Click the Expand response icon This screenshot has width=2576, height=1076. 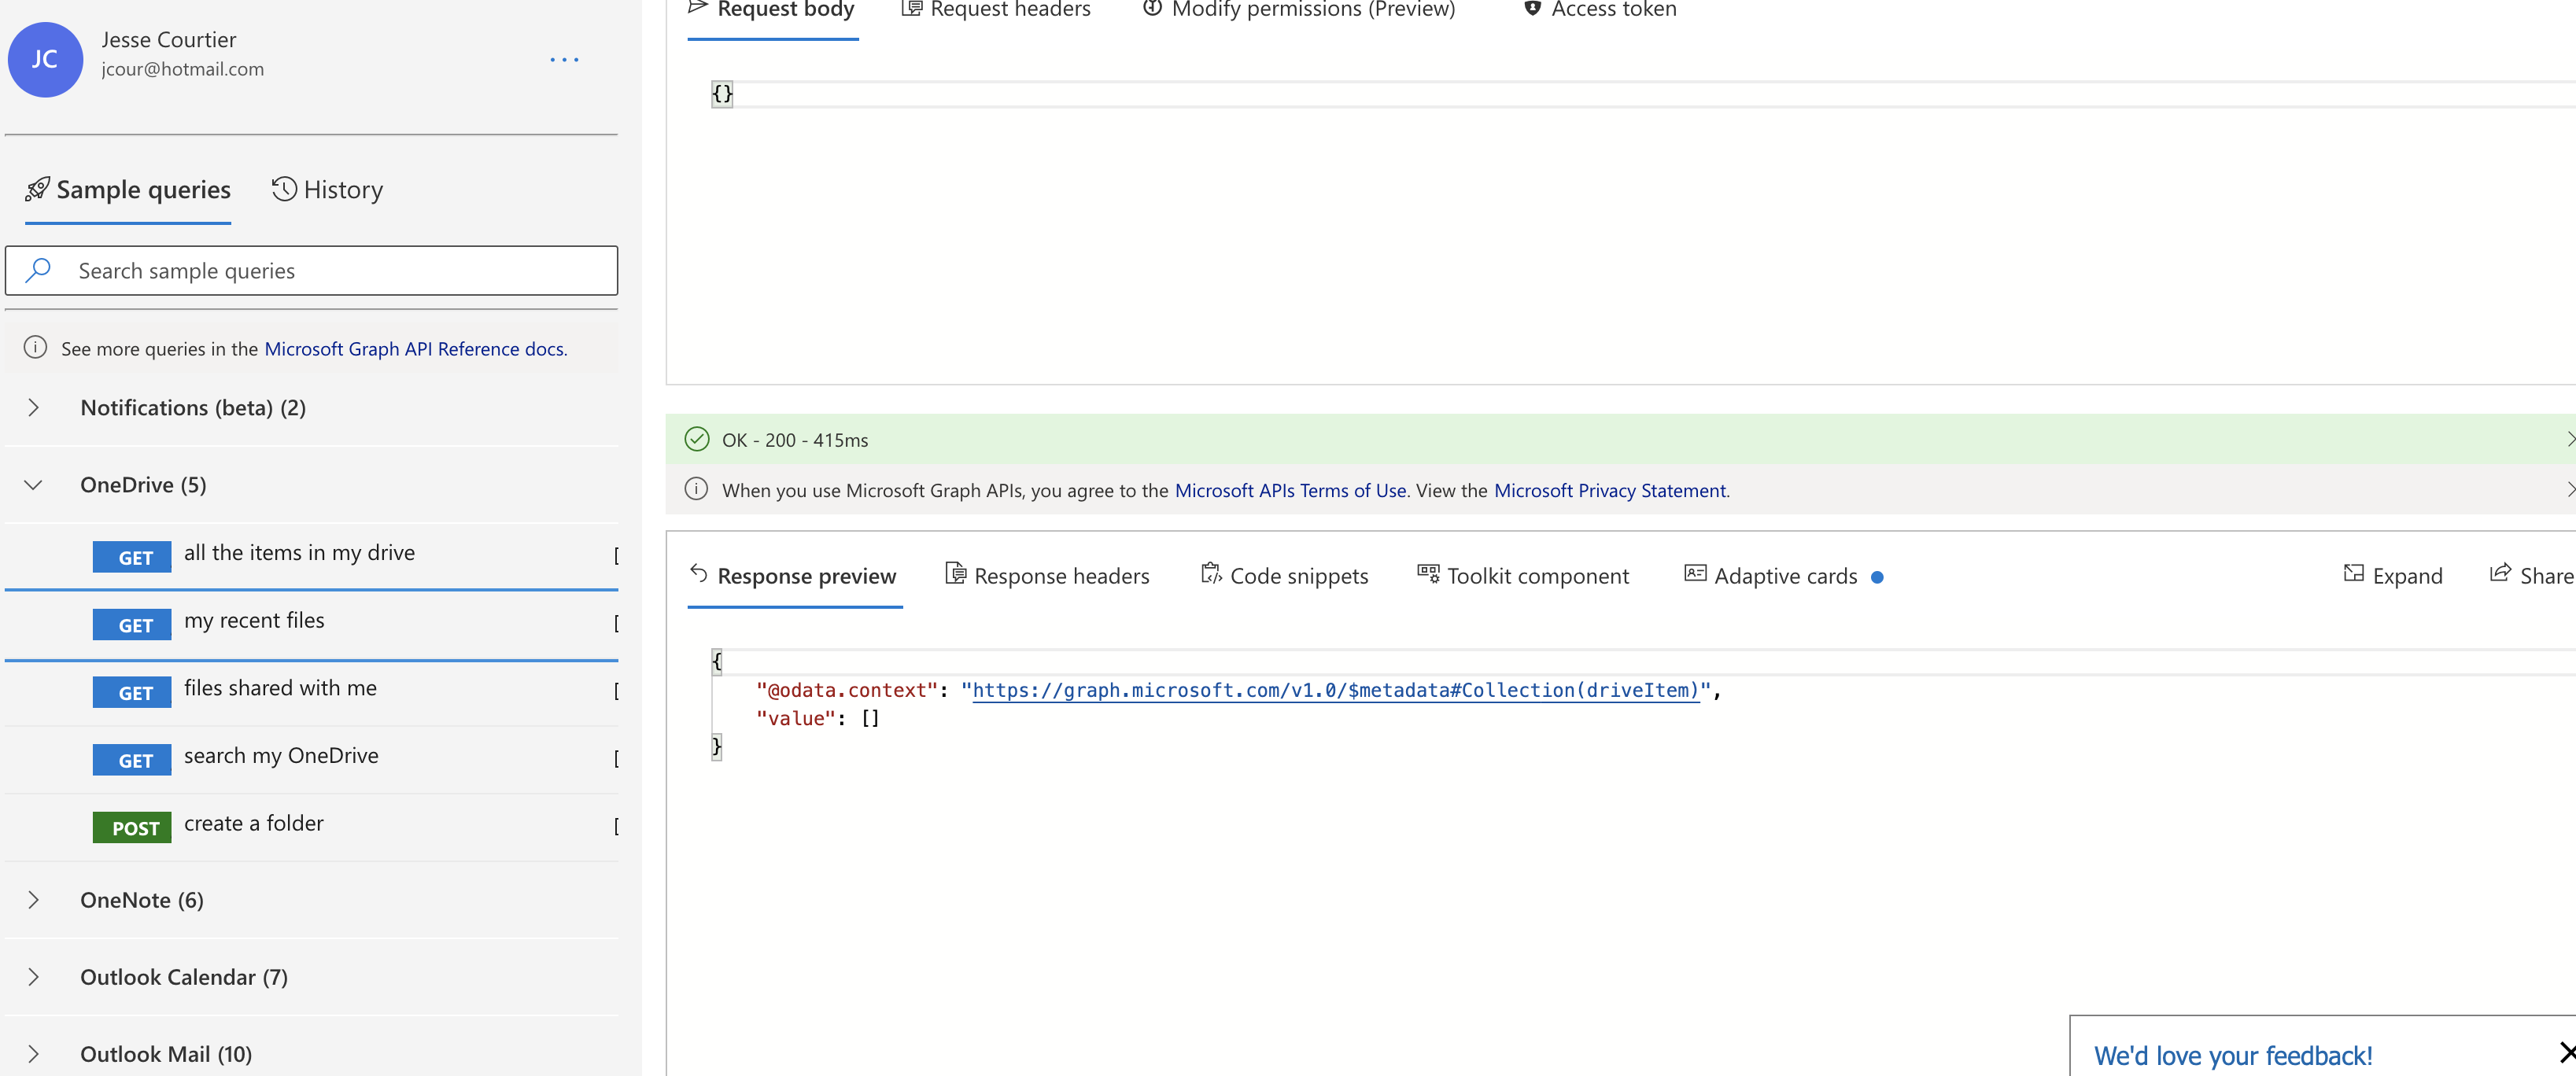(2353, 574)
